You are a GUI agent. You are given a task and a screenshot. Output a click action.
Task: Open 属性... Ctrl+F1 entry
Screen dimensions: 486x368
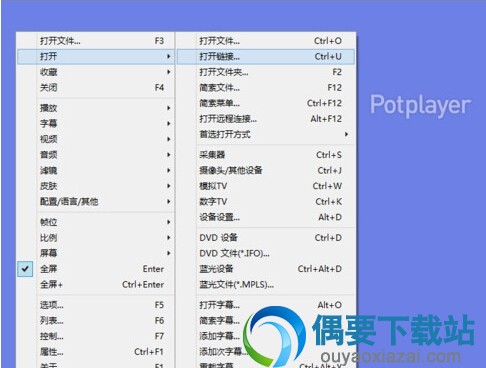95,352
